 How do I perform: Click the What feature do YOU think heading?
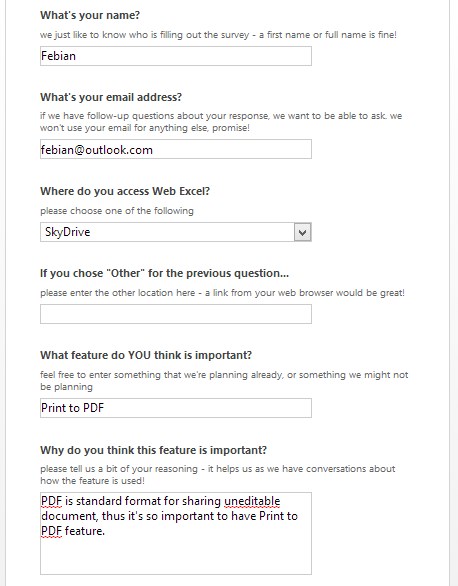[x=146, y=355]
